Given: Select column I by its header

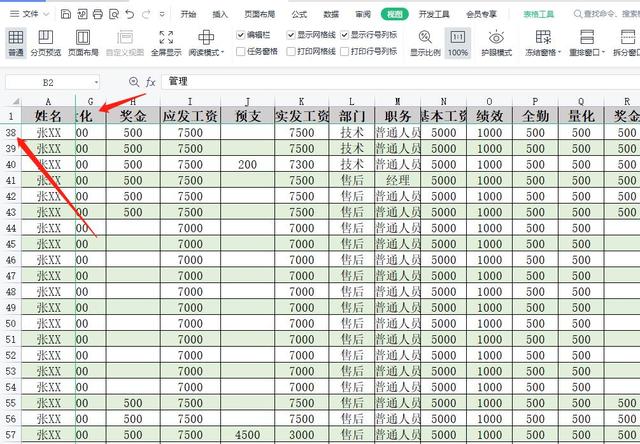Looking at the screenshot, I should tap(190, 101).
